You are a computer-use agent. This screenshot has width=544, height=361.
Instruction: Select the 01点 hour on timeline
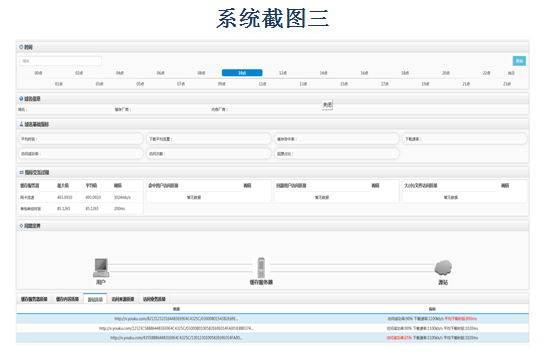click(x=59, y=84)
